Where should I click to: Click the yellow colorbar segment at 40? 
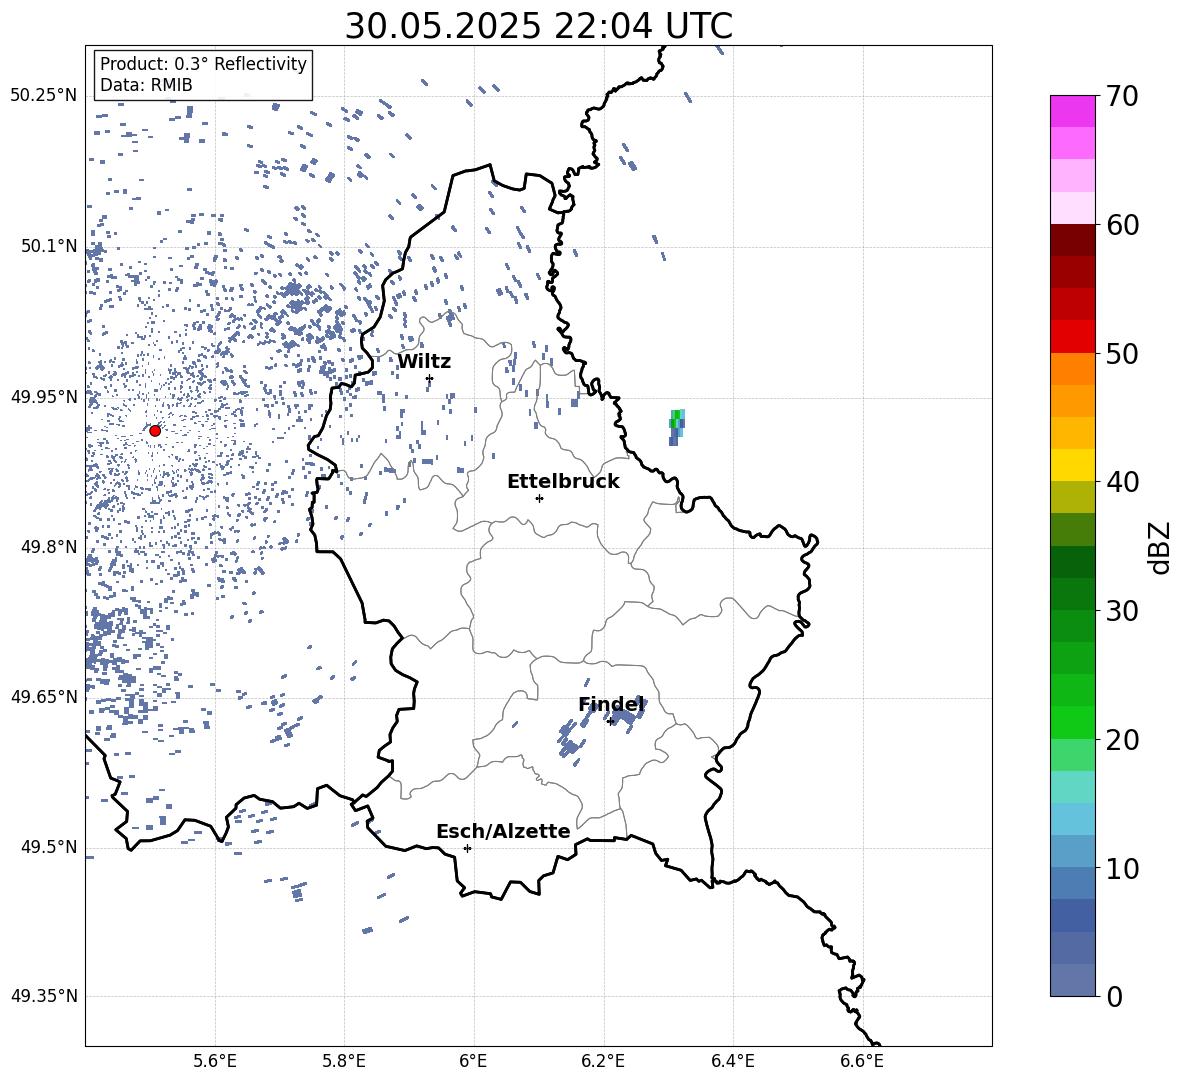click(1072, 465)
